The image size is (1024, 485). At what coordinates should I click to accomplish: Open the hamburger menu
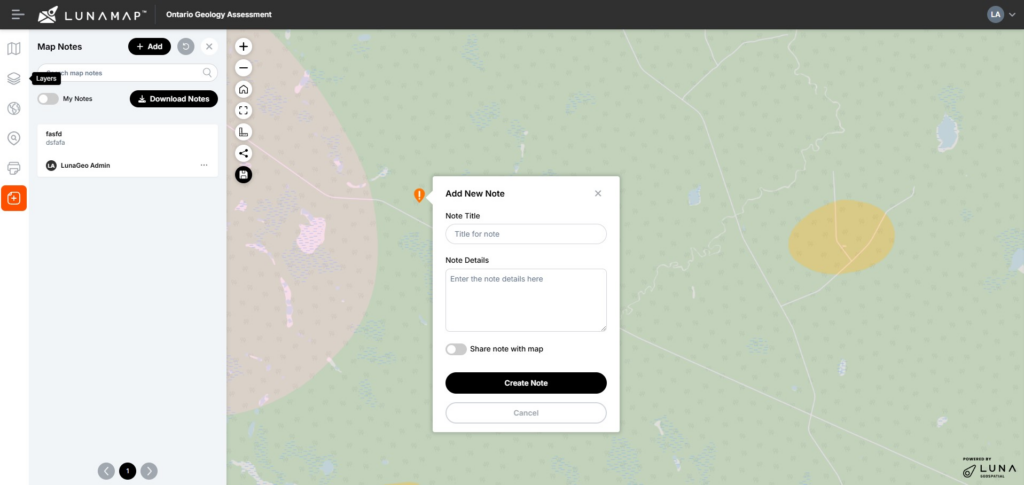pyautogui.click(x=18, y=14)
